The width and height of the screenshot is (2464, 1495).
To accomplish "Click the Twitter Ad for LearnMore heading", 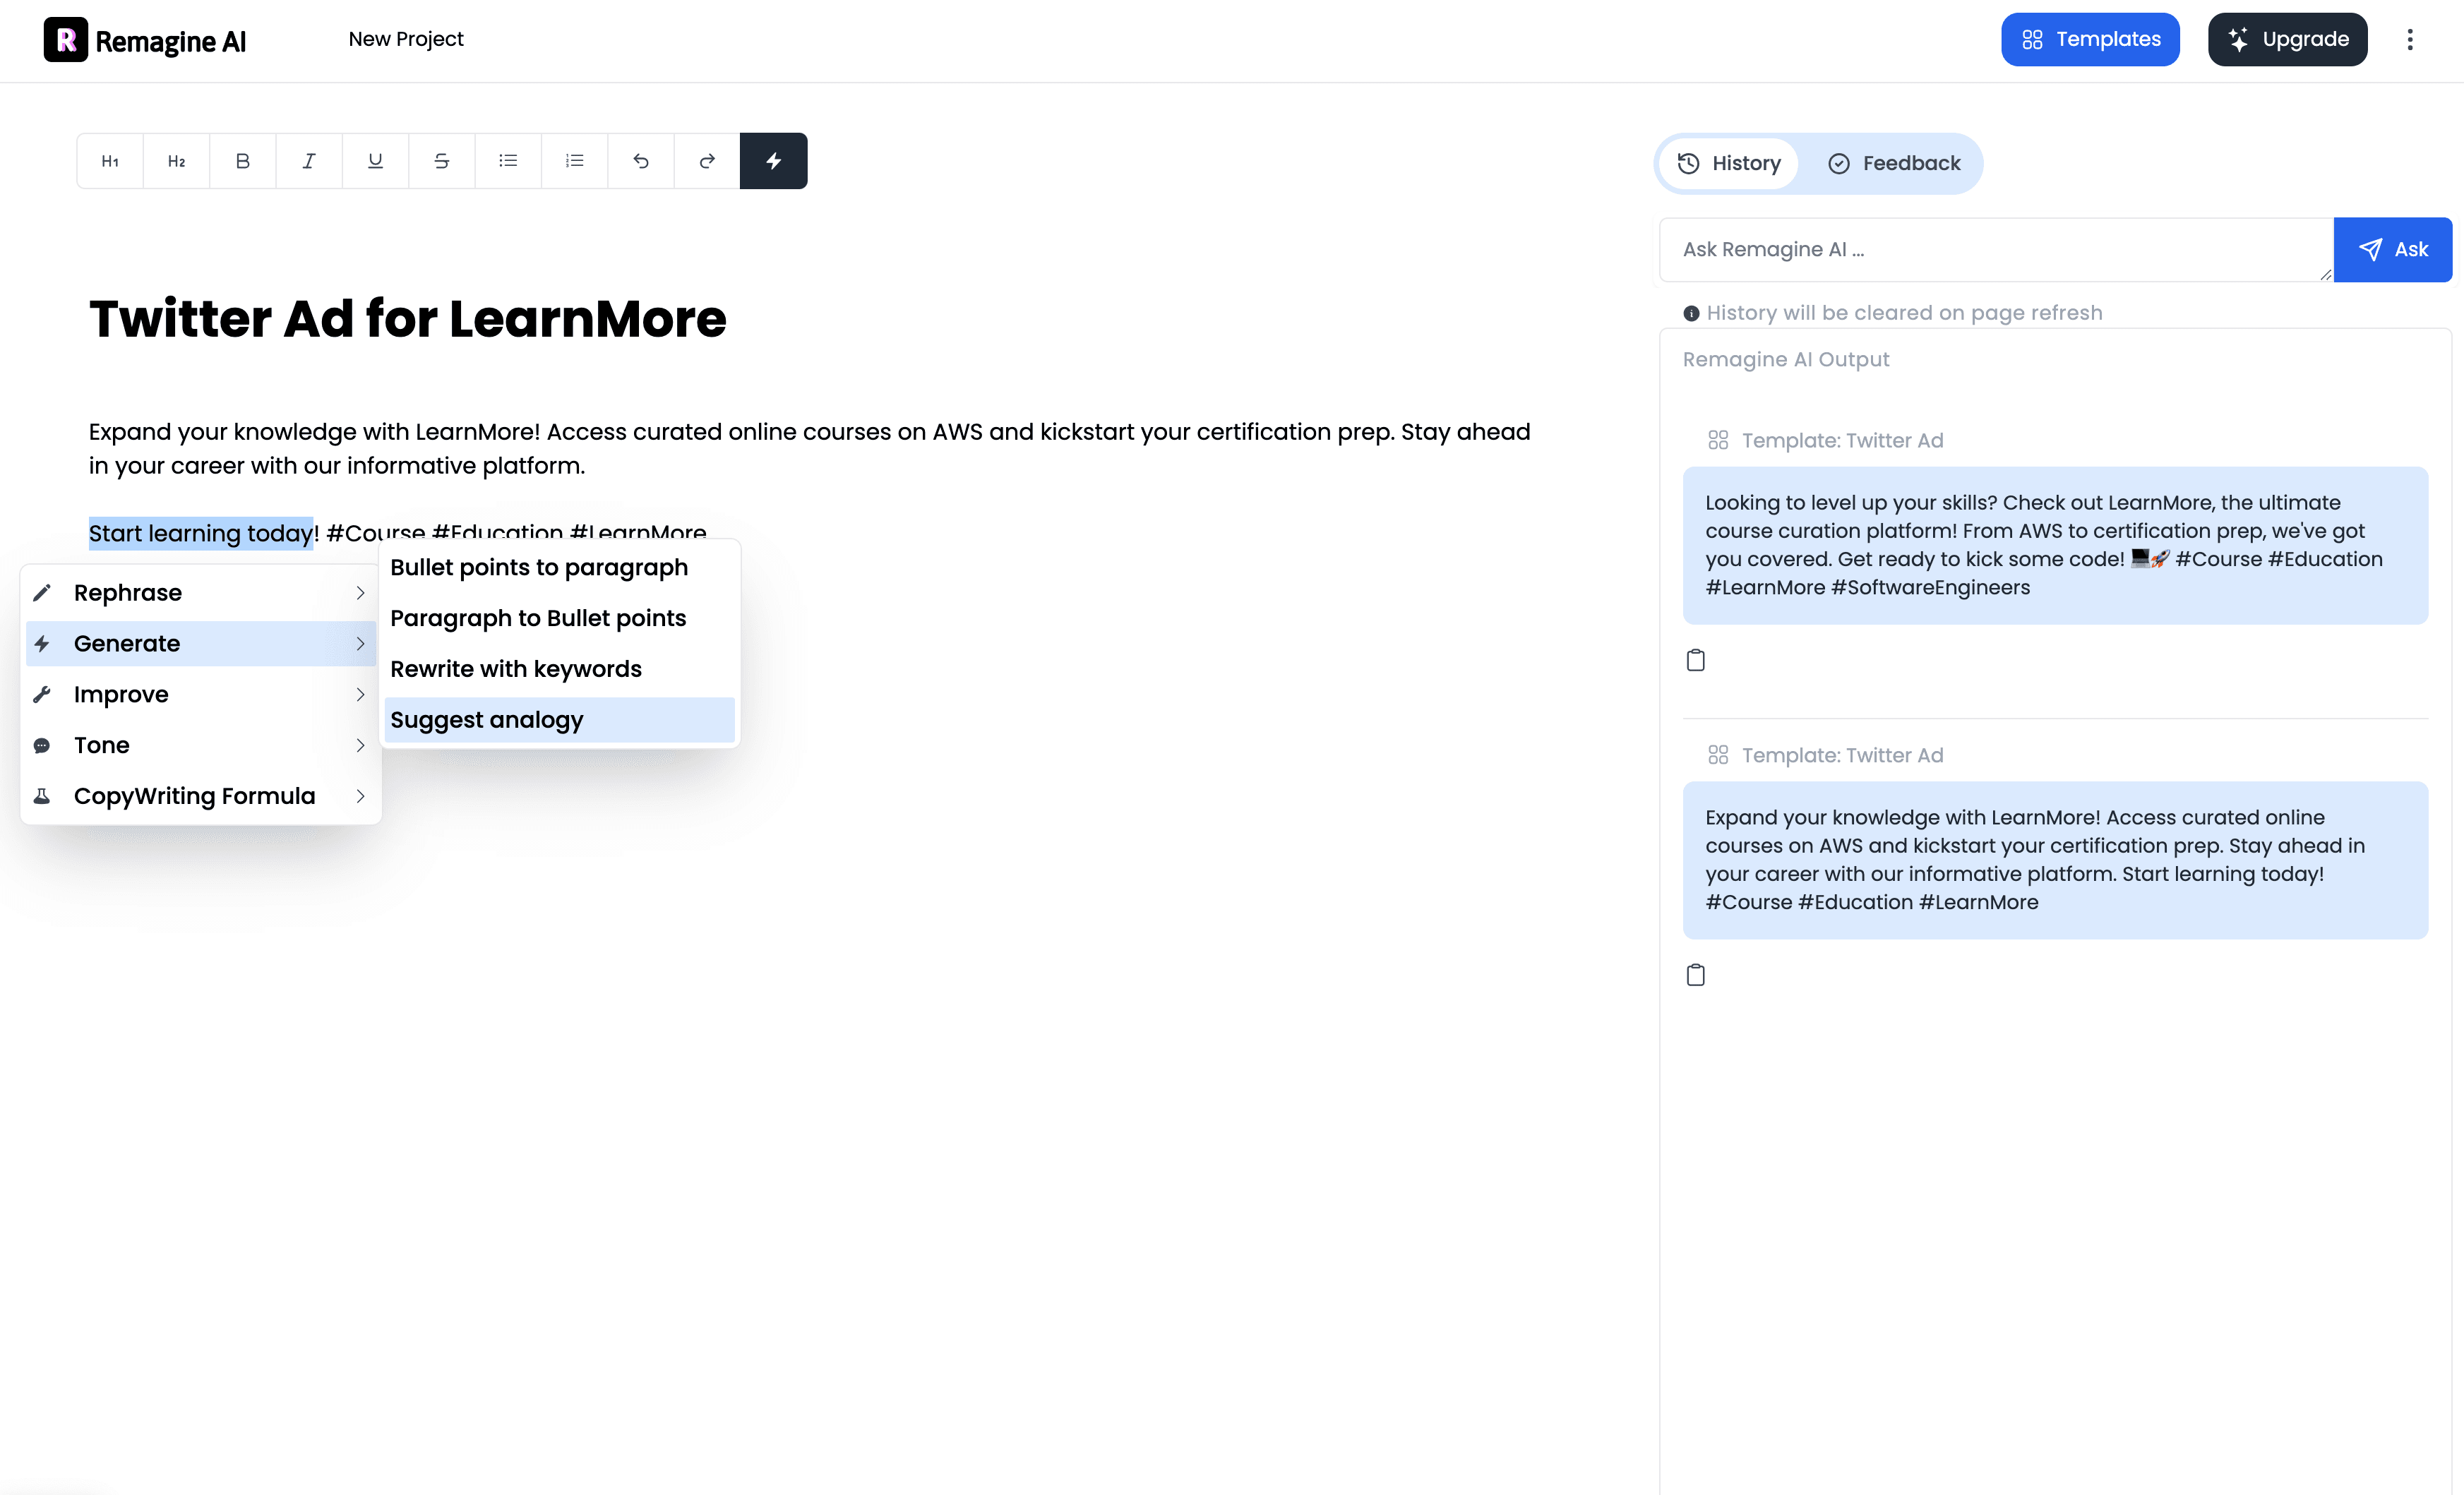I will click(408, 319).
